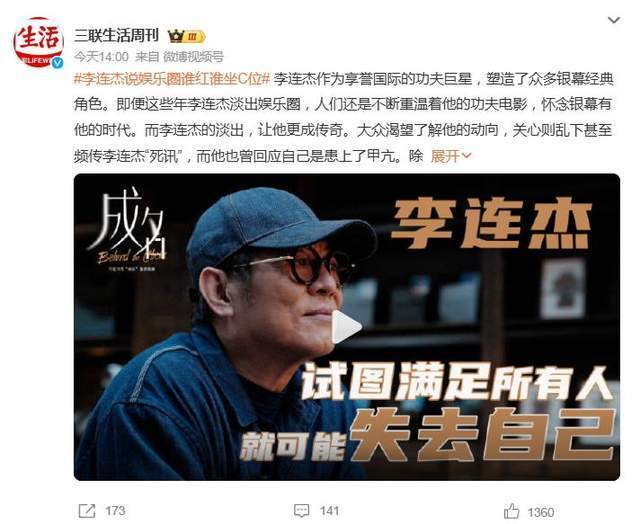Open the comment bubble icon

(301, 511)
